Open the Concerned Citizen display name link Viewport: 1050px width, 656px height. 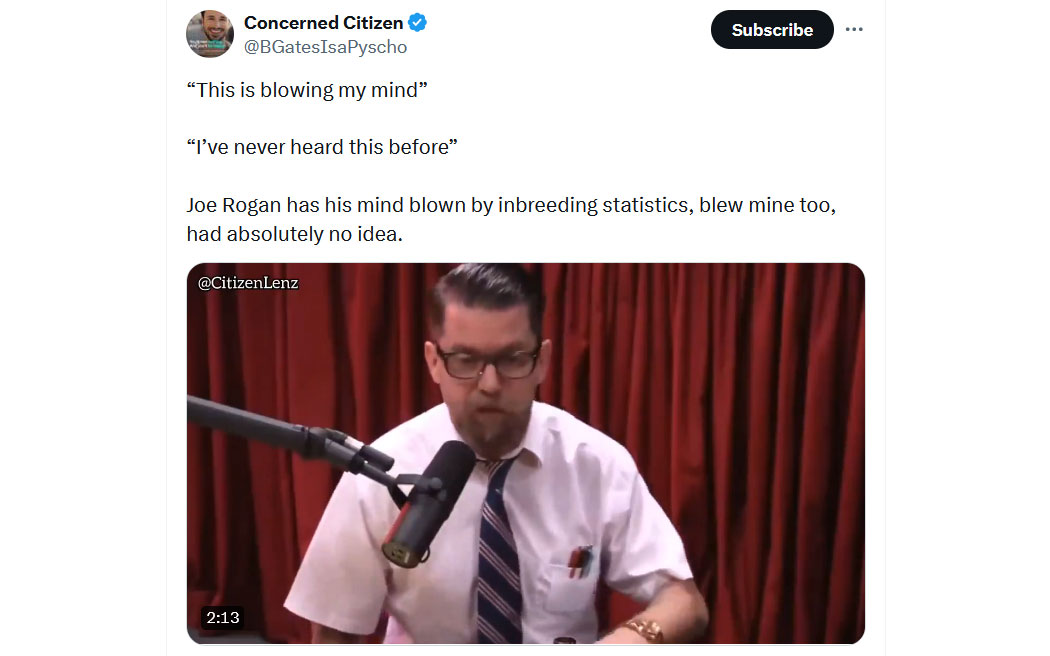click(x=323, y=23)
